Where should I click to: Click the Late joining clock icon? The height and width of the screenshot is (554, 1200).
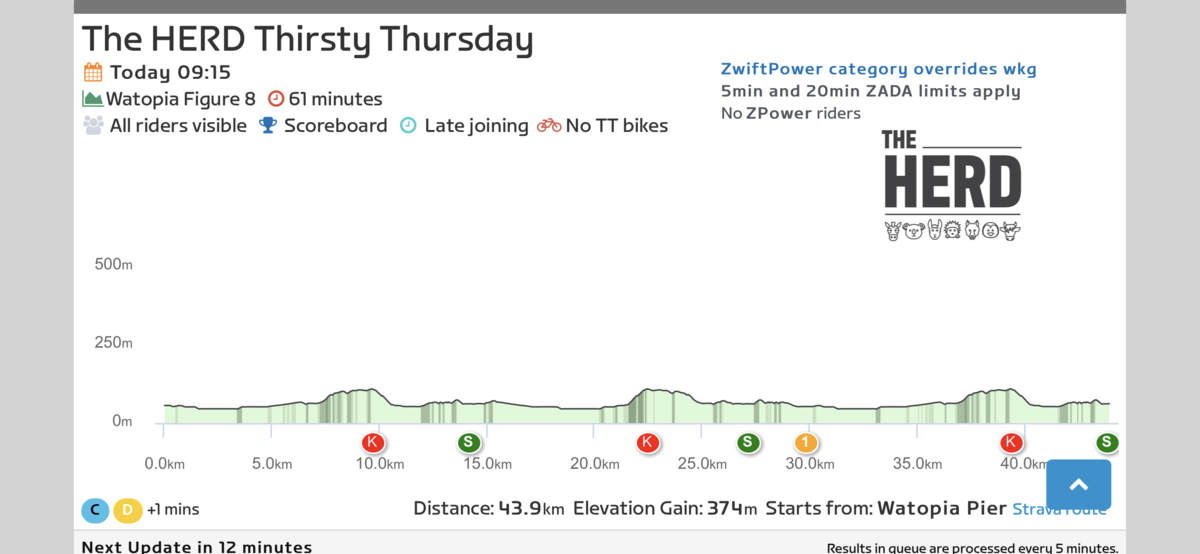point(408,126)
